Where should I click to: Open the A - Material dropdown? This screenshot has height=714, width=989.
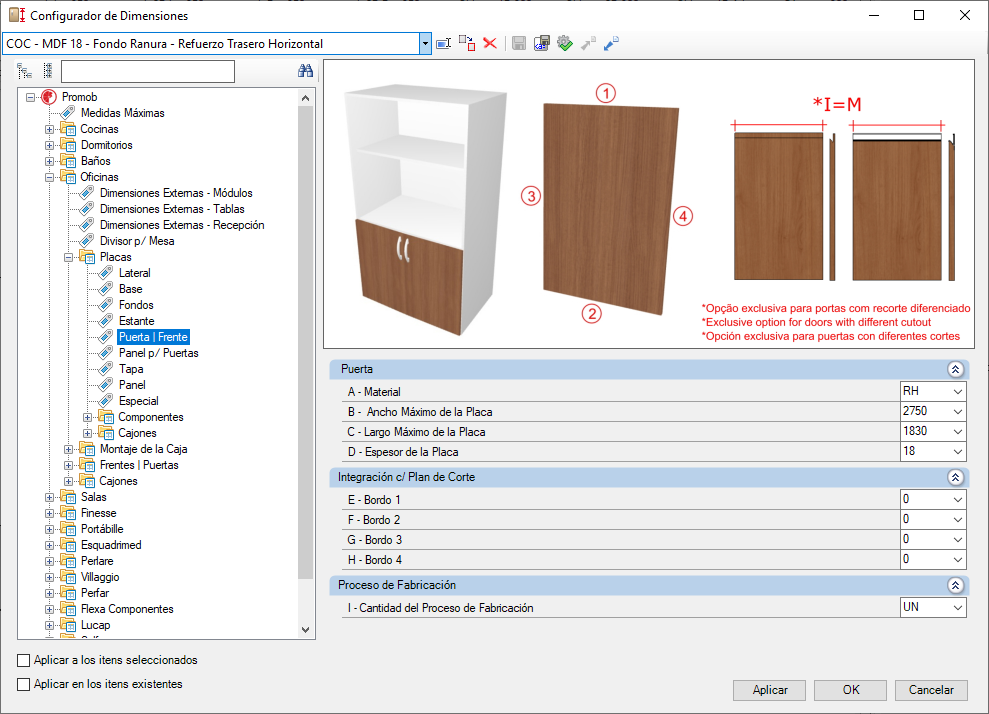tap(957, 392)
